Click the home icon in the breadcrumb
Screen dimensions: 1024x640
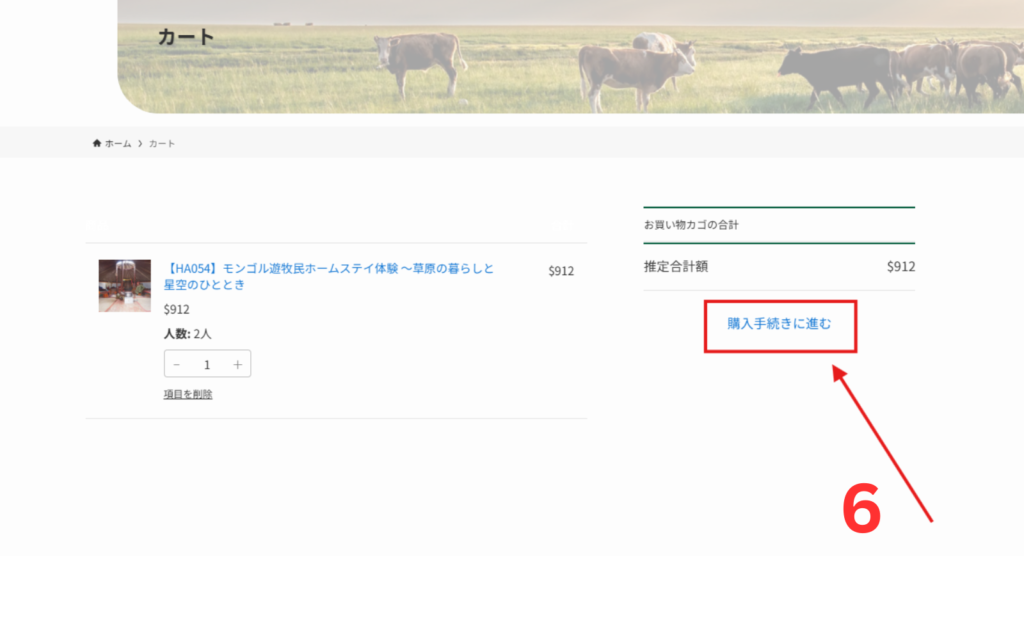point(97,144)
